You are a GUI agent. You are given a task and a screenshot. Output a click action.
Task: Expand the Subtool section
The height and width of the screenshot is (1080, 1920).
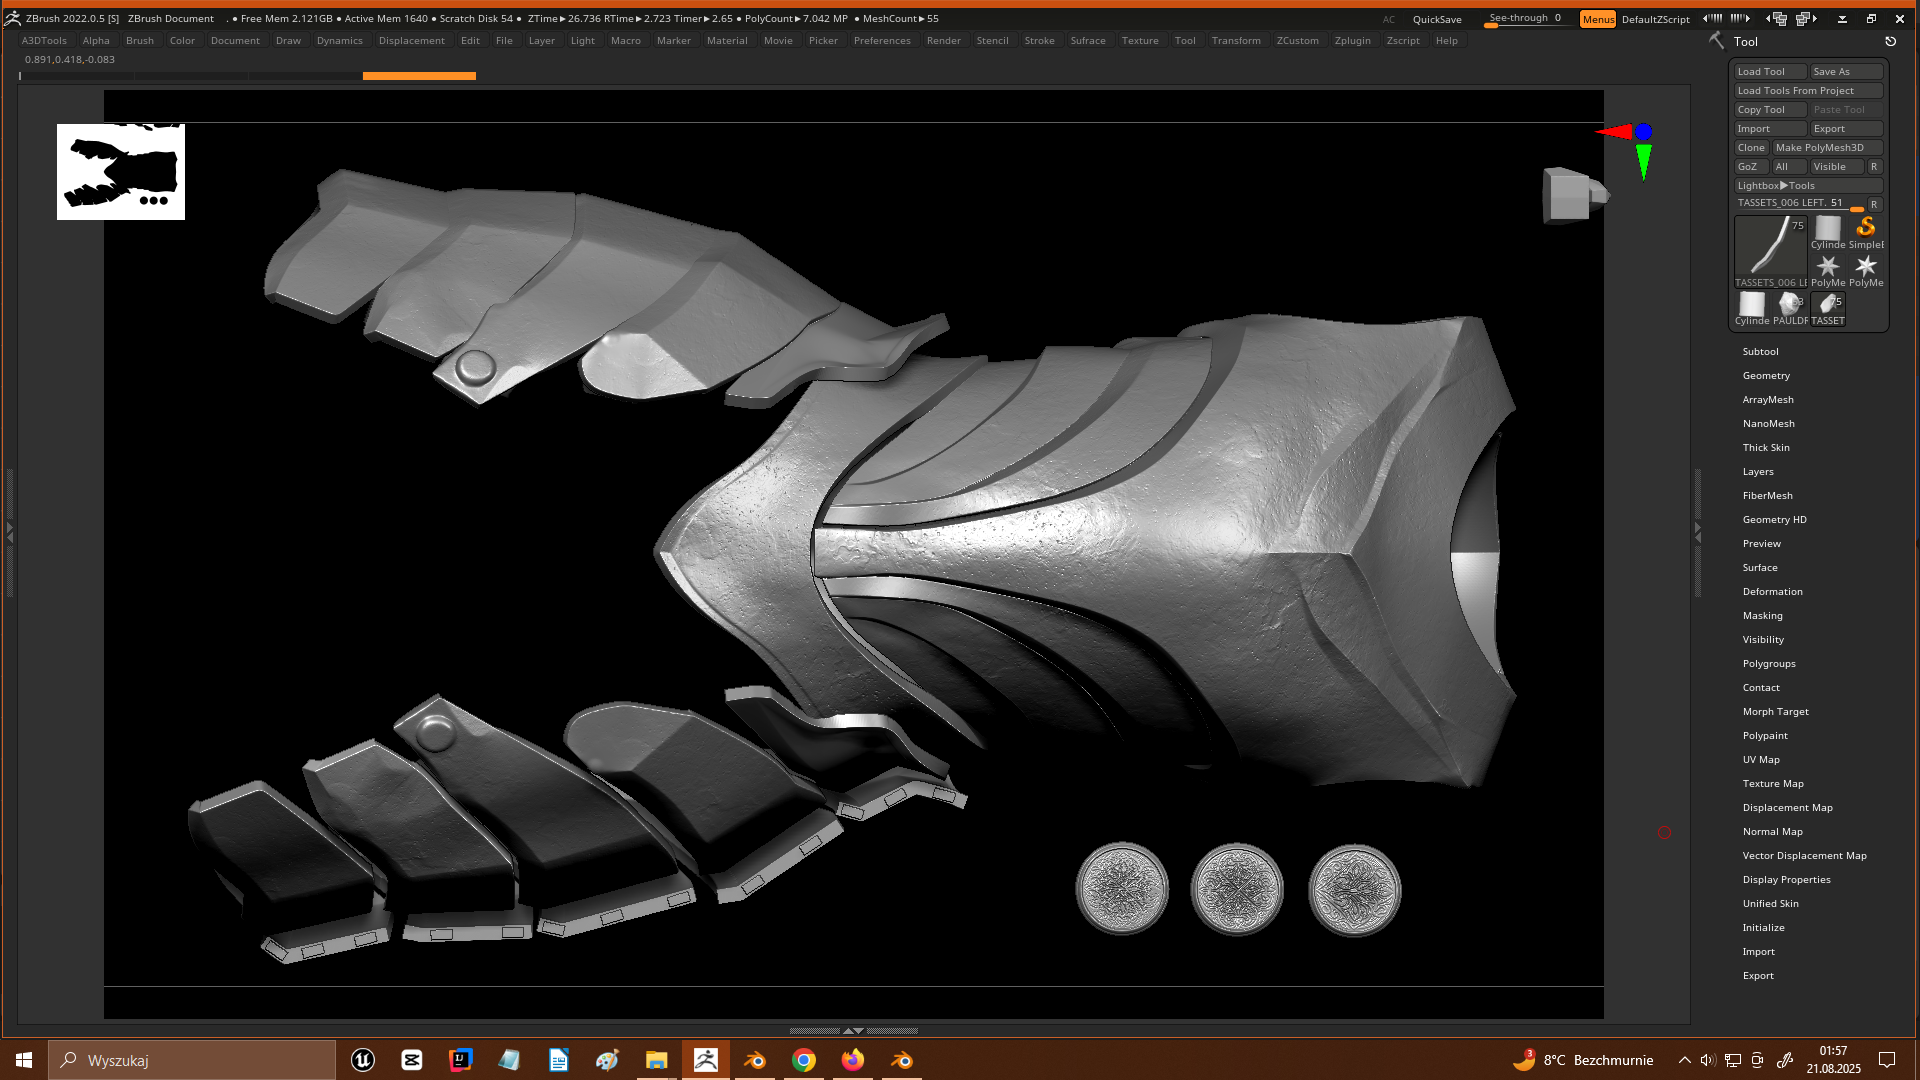click(1760, 352)
